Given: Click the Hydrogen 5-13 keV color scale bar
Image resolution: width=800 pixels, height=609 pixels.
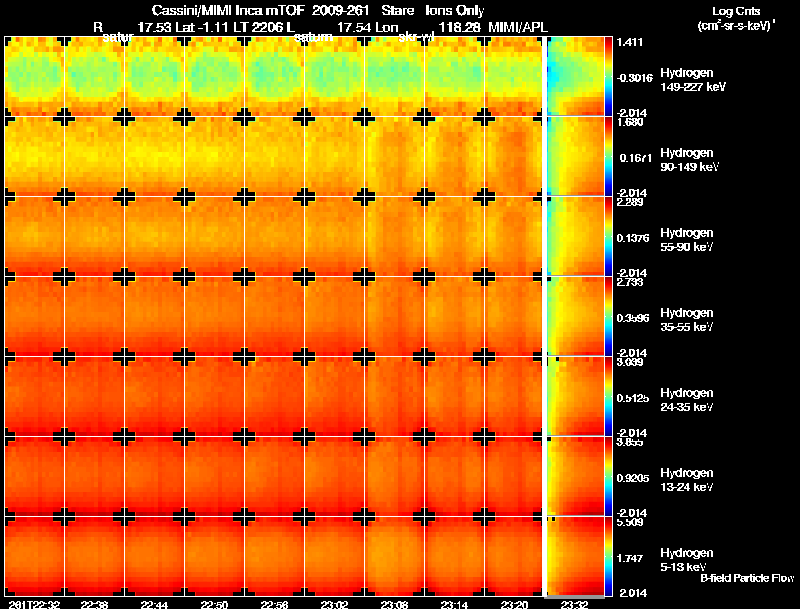Looking at the screenshot, I should click(x=608, y=556).
